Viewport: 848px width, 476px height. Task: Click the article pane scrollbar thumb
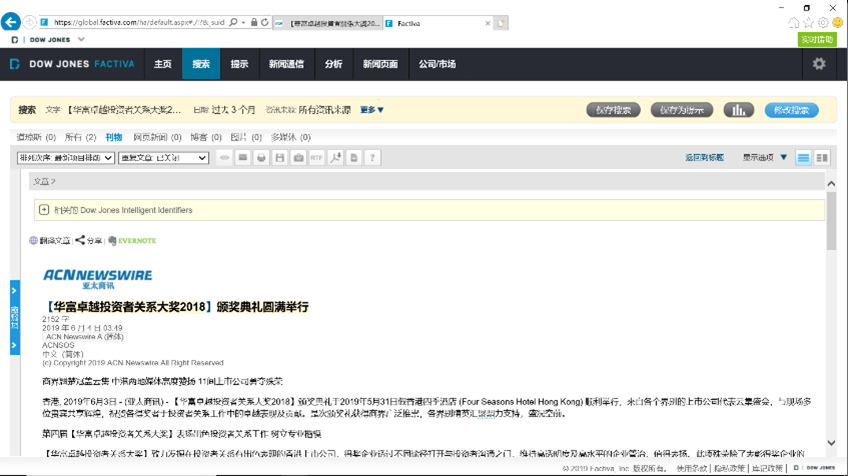pos(831,220)
